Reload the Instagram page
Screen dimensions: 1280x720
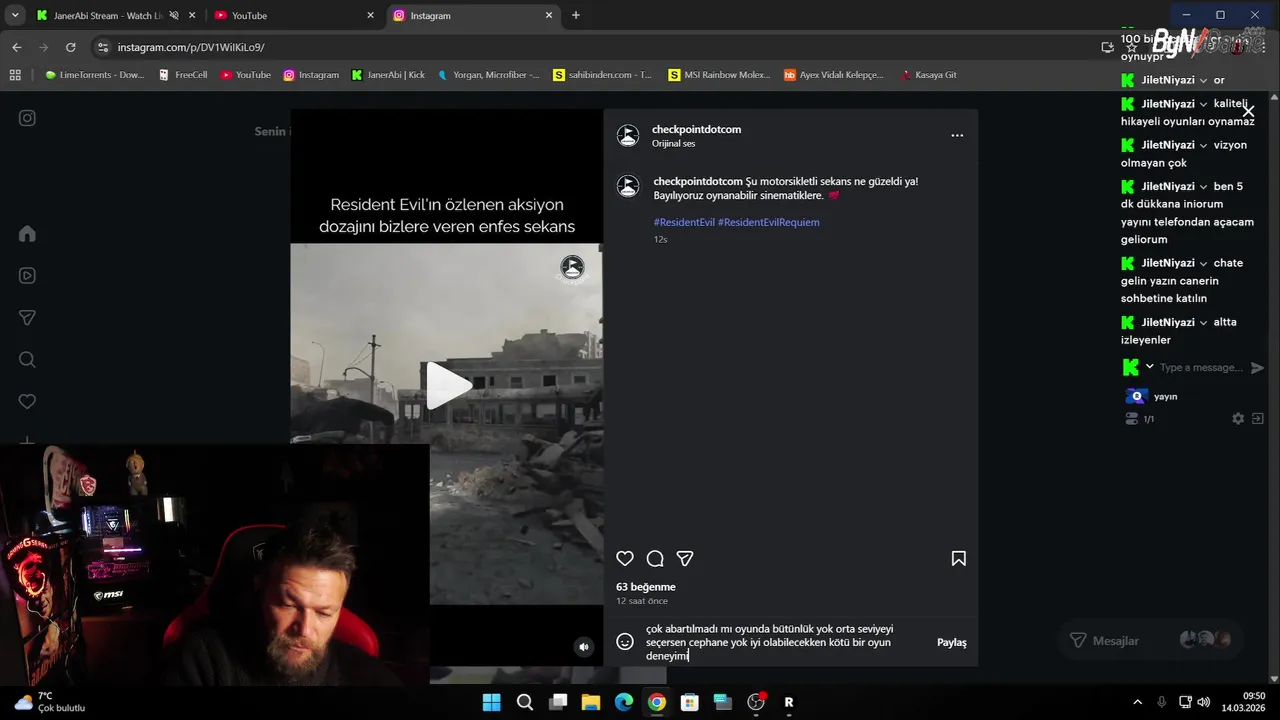click(x=70, y=47)
